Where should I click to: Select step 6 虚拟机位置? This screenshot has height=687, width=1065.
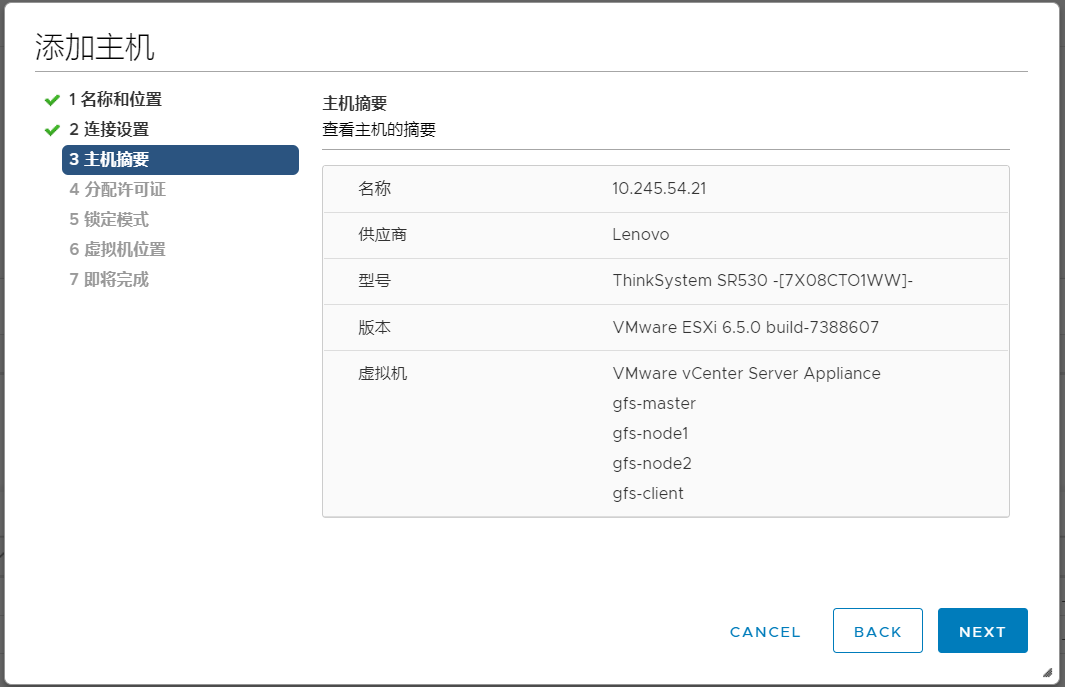pyautogui.click(x=118, y=249)
